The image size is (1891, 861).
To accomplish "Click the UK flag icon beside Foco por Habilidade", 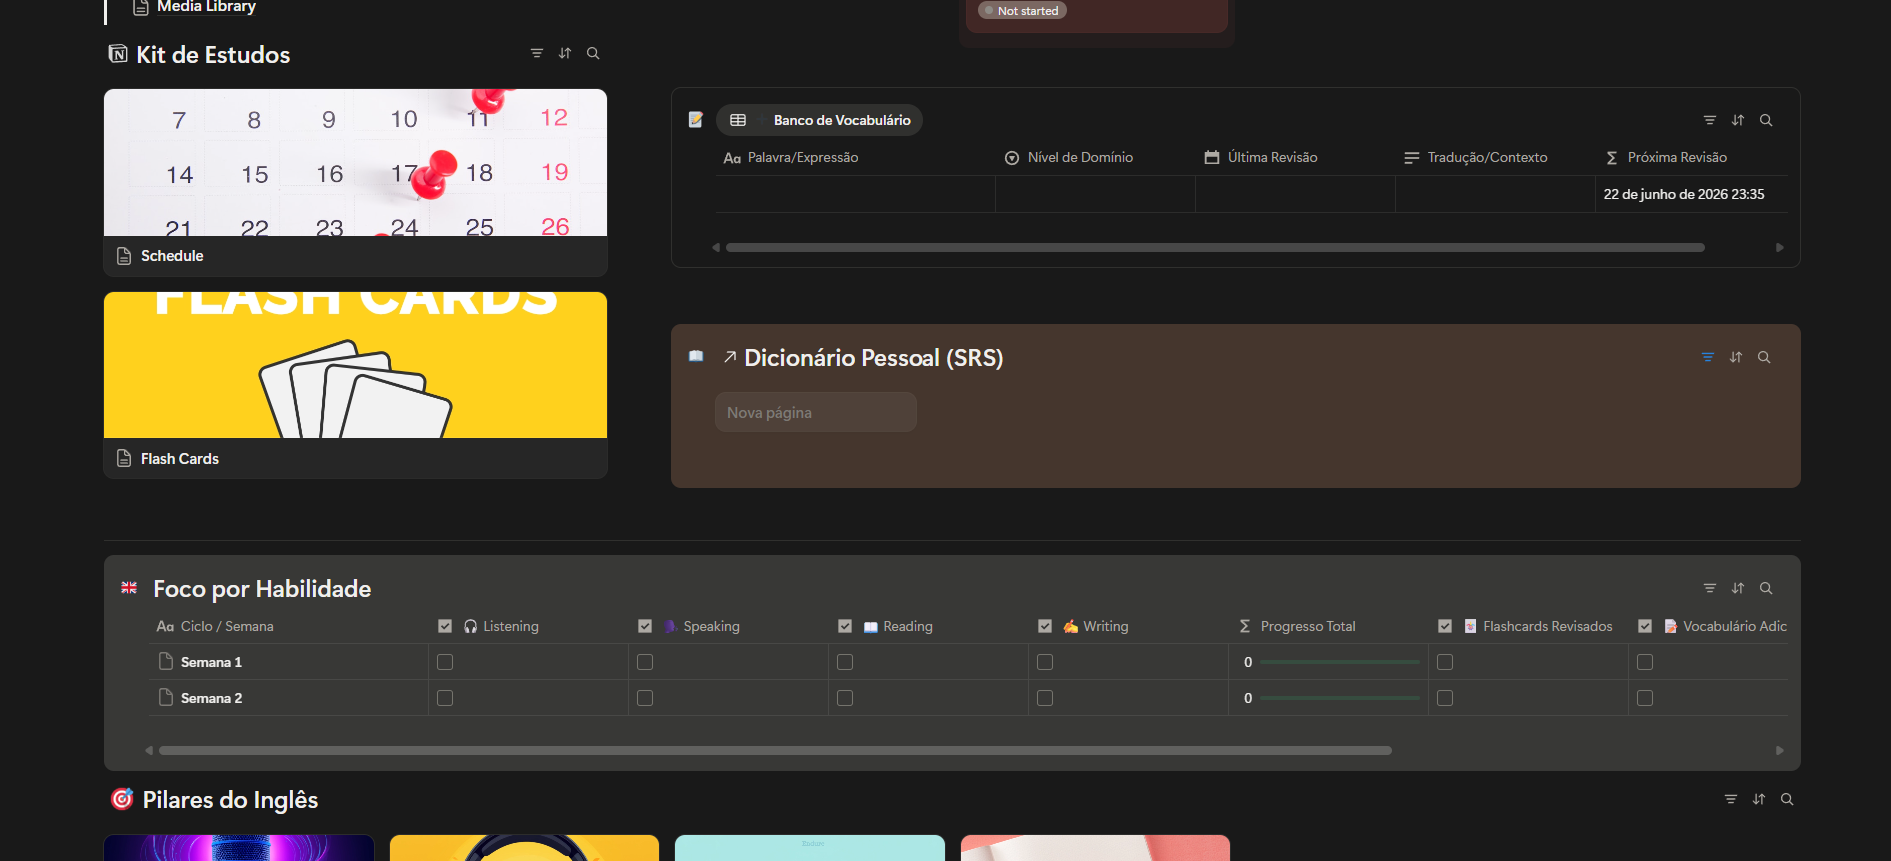I will tap(129, 588).
